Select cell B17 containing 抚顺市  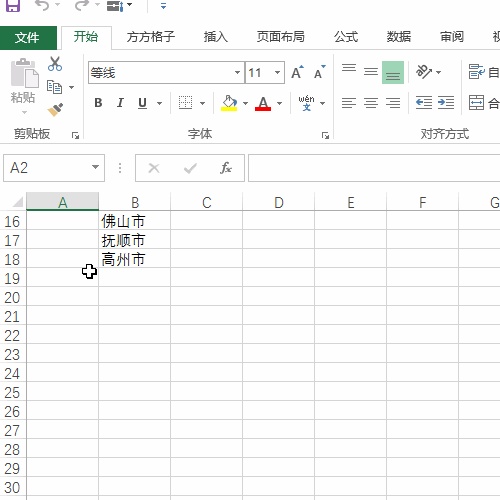pos(134,241)
